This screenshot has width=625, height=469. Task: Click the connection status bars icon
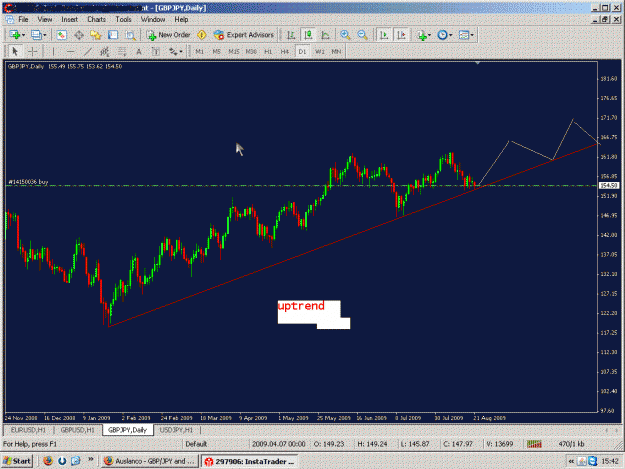[534, 444]
